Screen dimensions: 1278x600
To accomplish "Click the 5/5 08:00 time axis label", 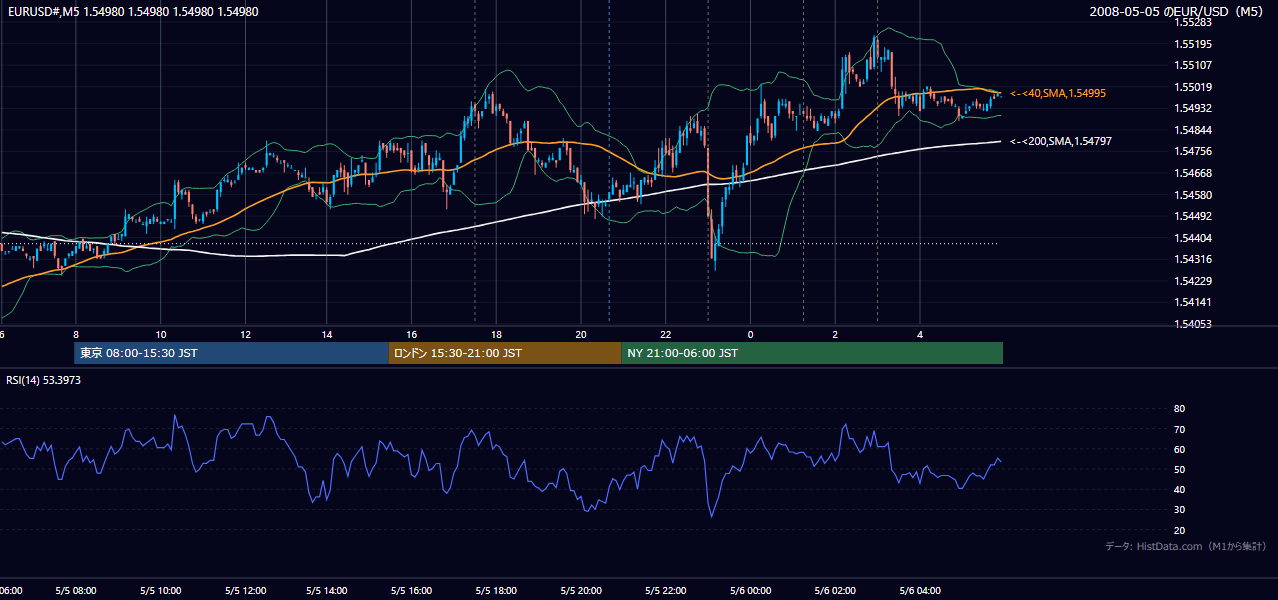I will point(76,591).
